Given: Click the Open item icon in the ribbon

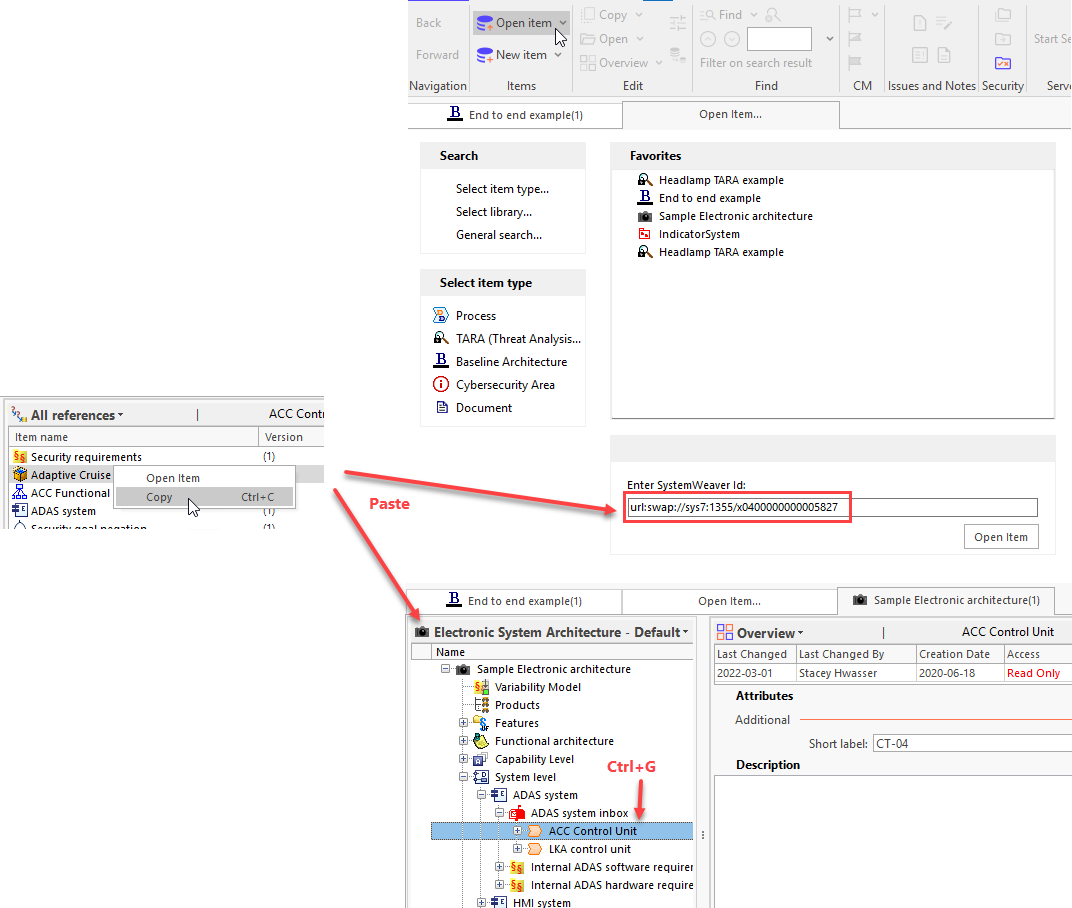Looking at the screenshot, I should click(485, 23).
